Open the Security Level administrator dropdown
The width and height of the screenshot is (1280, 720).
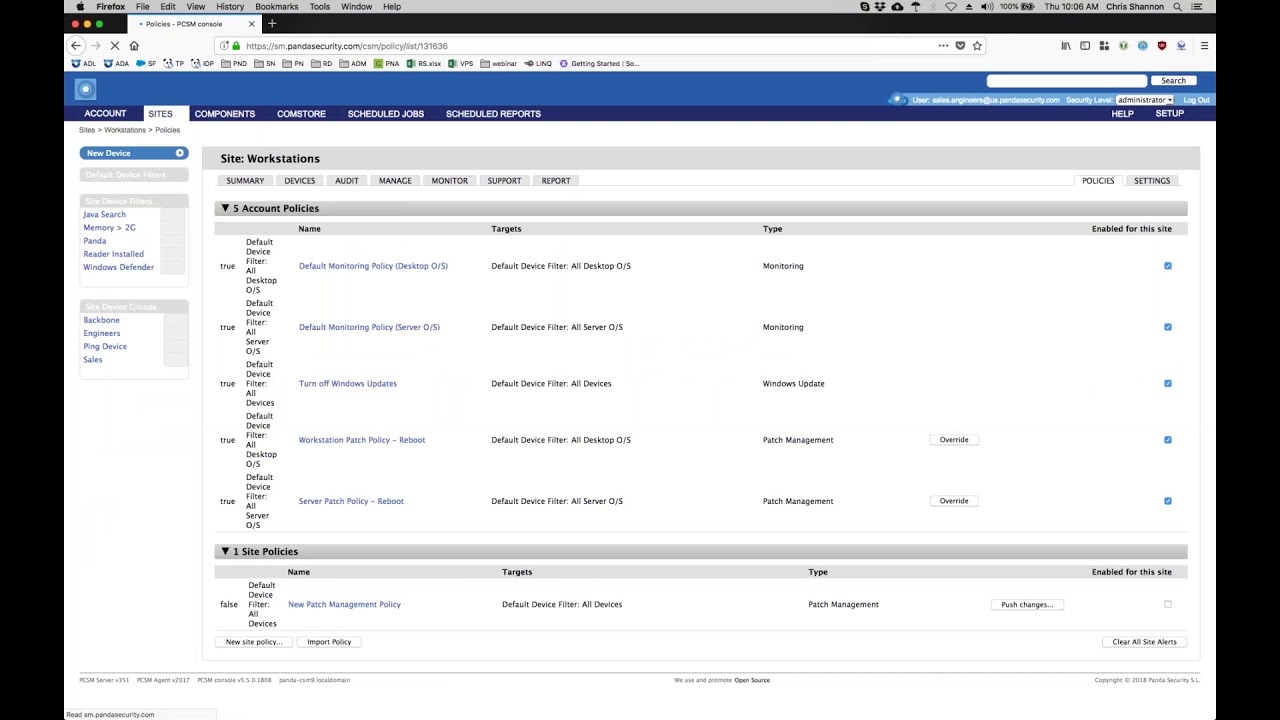[x=1143, y=99]
